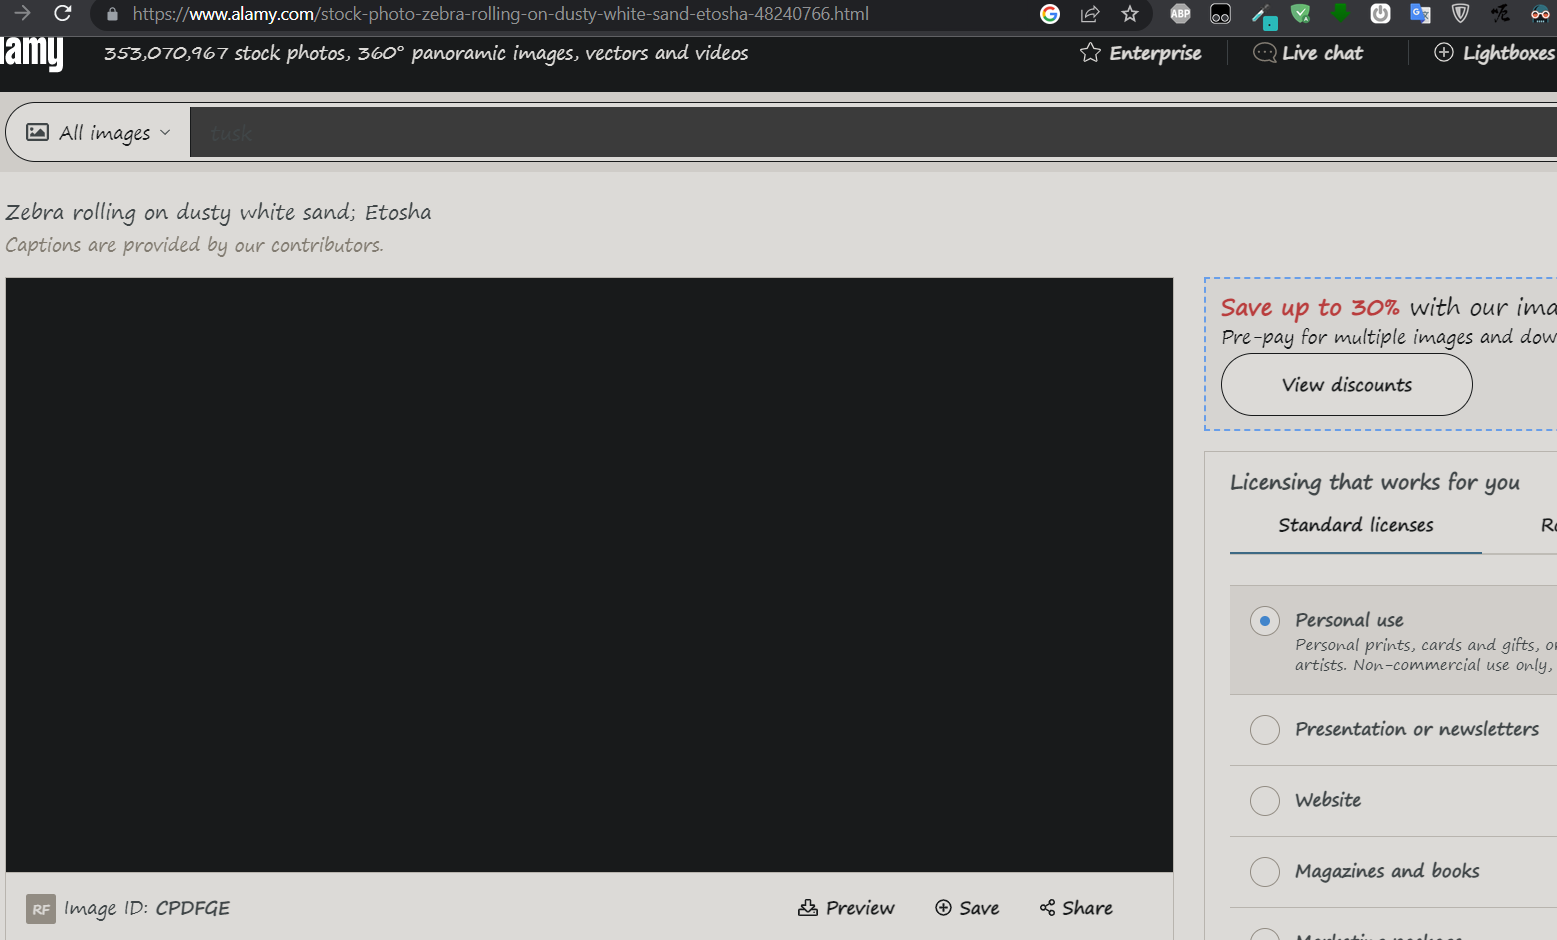Click the Adblock Plus extension icon
This screenshot has height=940, width=1557.
click(x=1180, y=14)
